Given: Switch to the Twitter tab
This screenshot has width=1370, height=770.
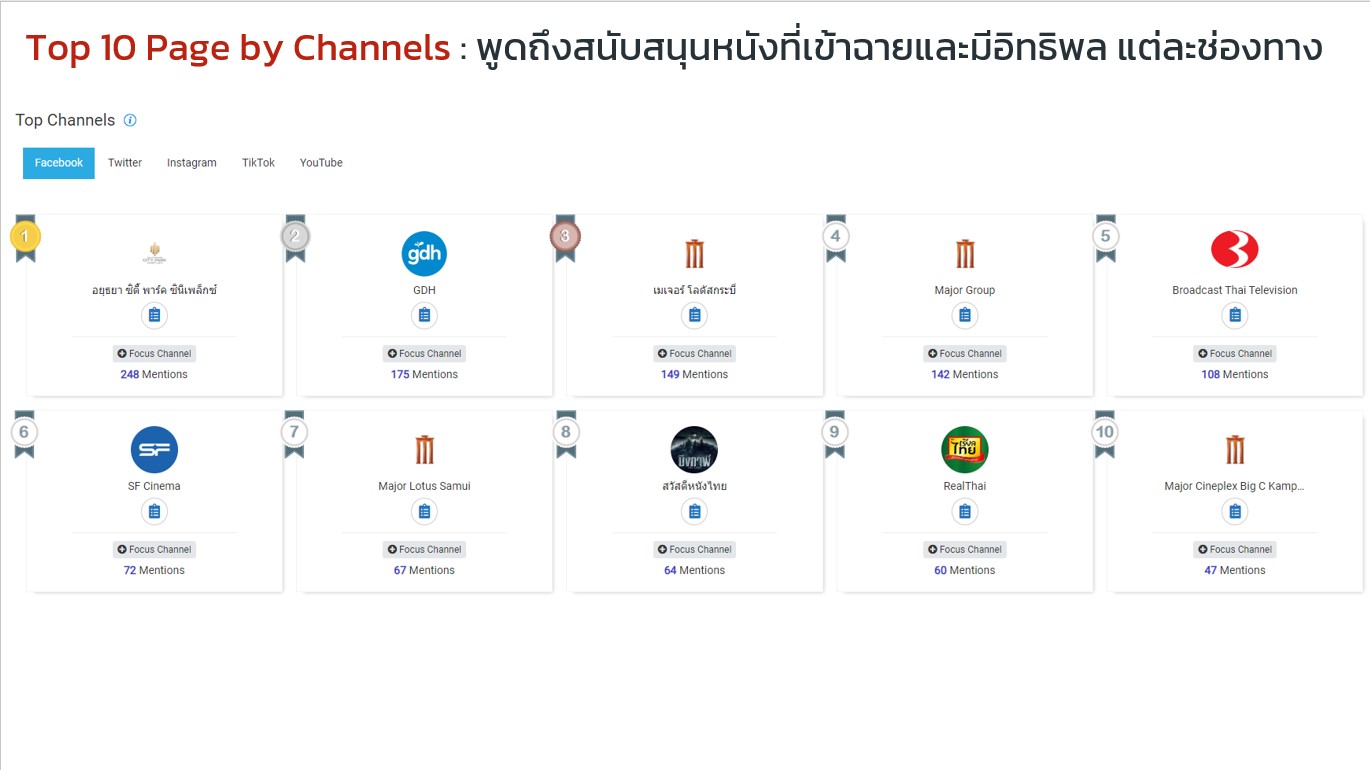Looking at the screenshot, I should tap(125, 163).
